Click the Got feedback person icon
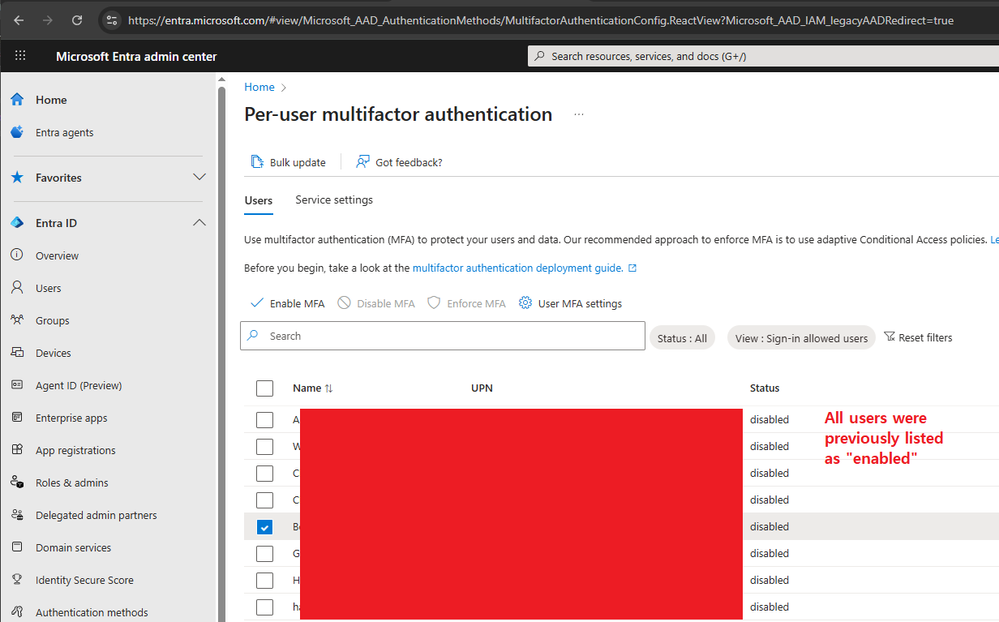999x622 pixels. [x=363, y=162]
